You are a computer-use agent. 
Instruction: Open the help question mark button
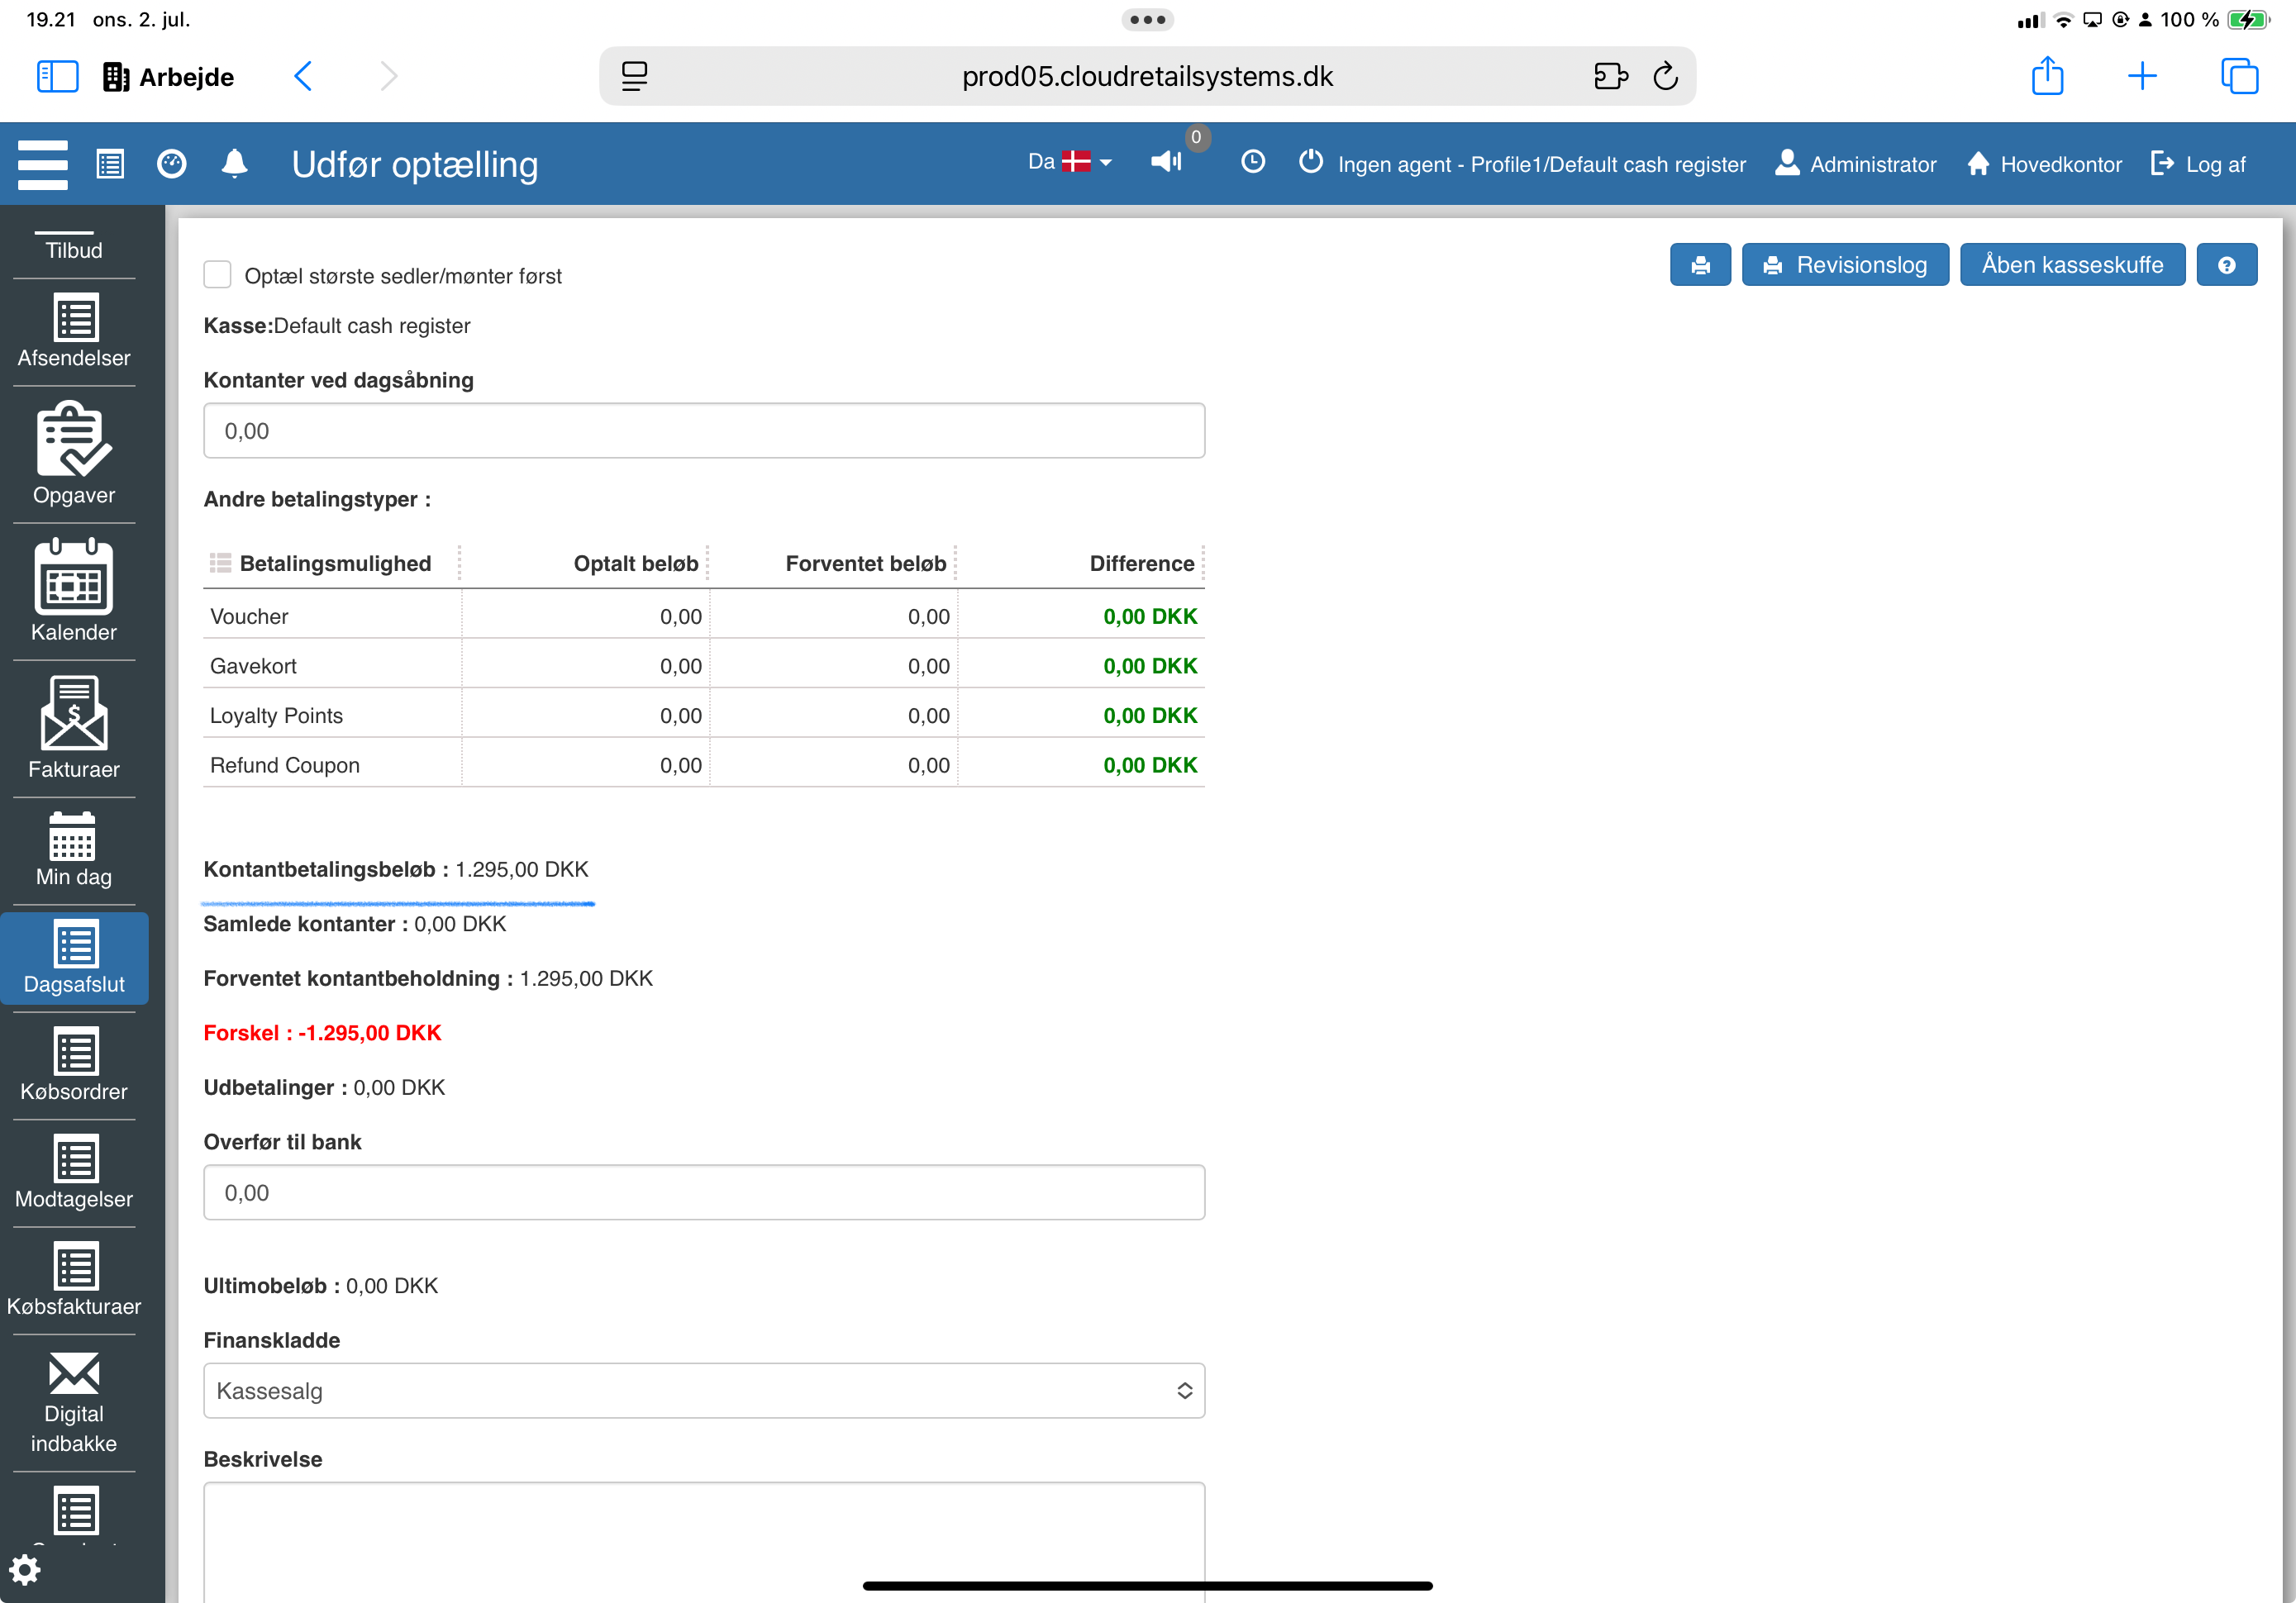pyautogui.click(x=2226, y=265)
